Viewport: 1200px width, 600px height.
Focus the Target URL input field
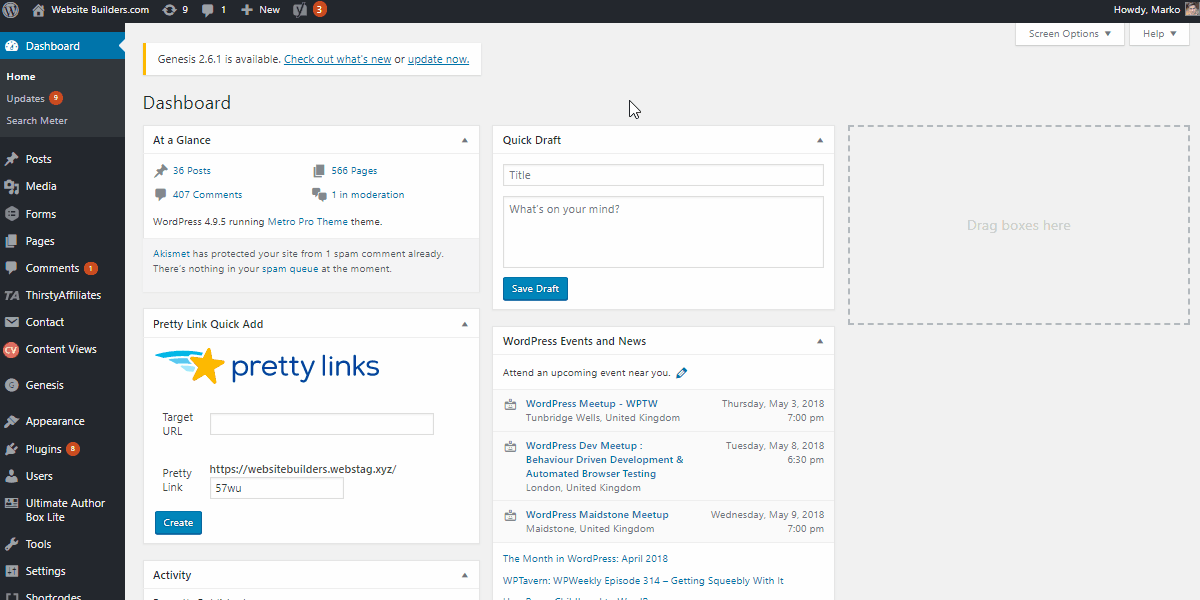click(x=322, y=424)
